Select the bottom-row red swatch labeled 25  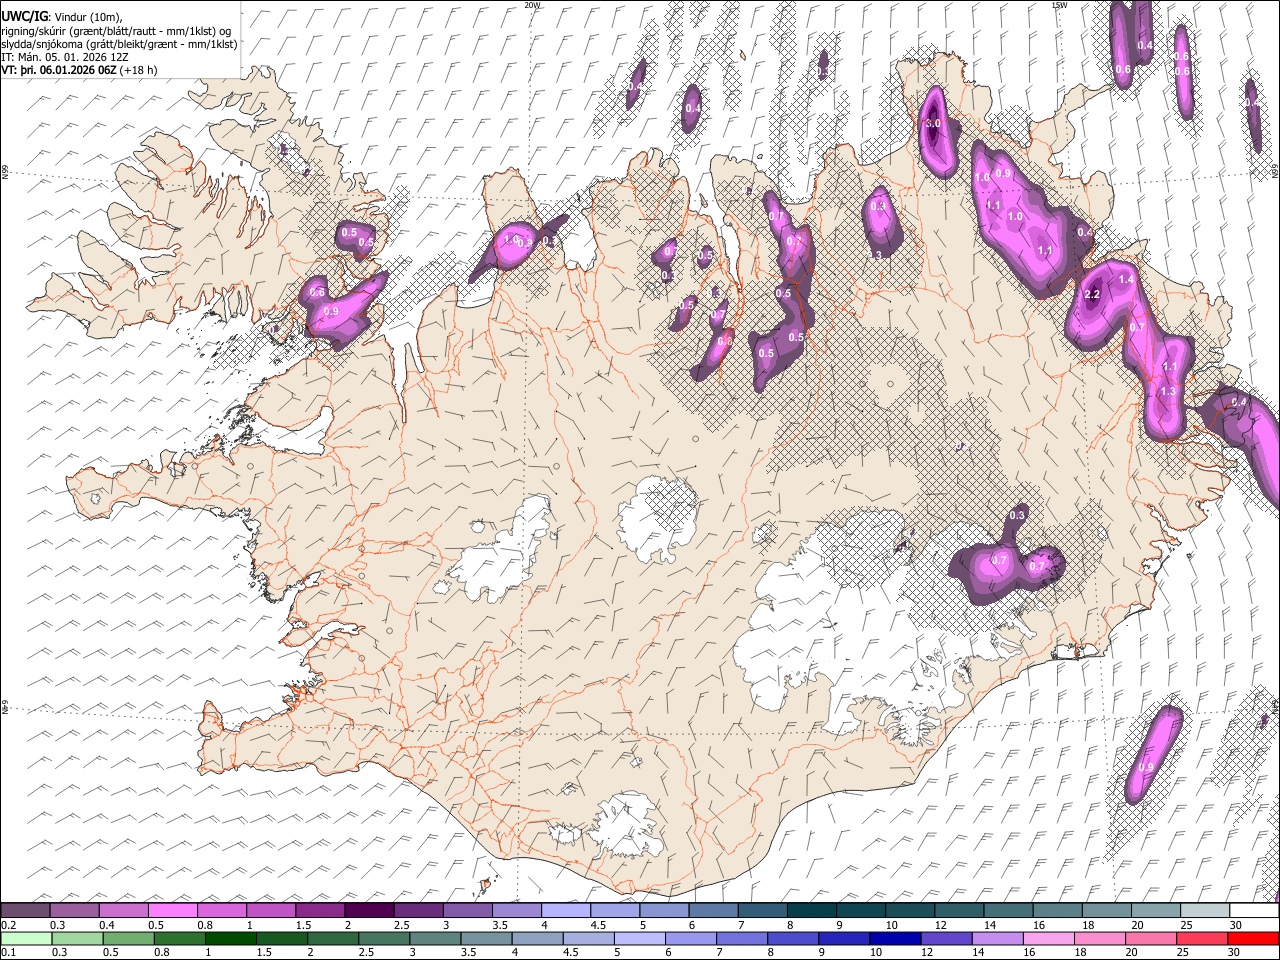[x=1202, y=938]
